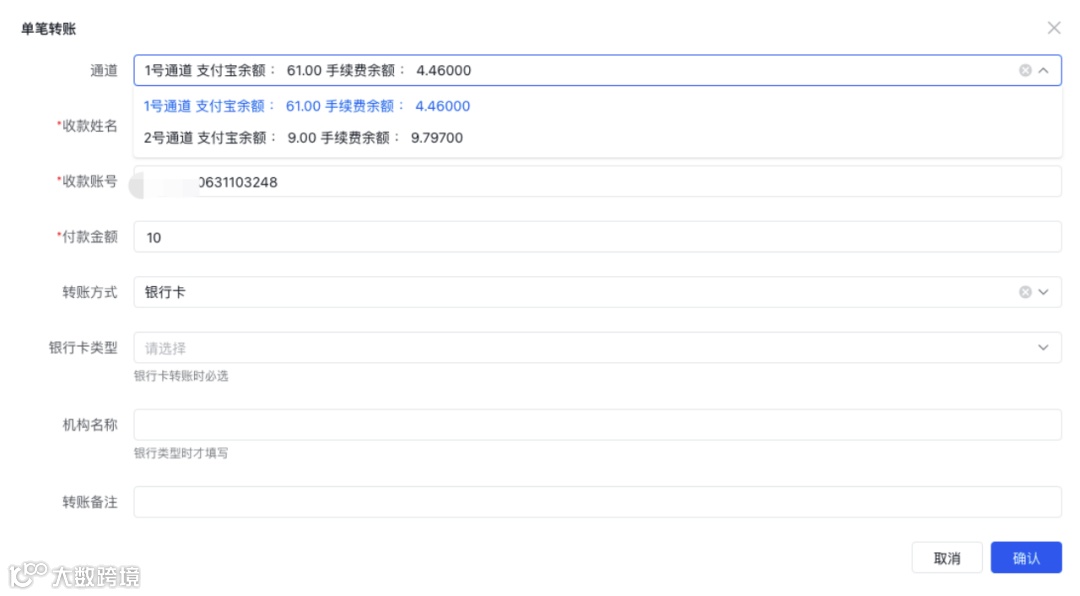Focus the 通道 combo box field
1080x596 pixels.
(597, 70)
